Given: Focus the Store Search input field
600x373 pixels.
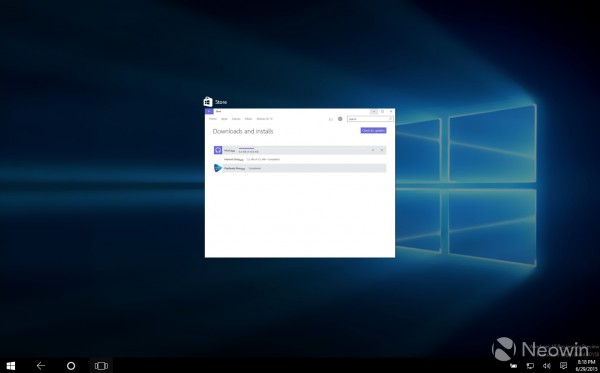Looking at the screenshot, I should coord(370,119).
